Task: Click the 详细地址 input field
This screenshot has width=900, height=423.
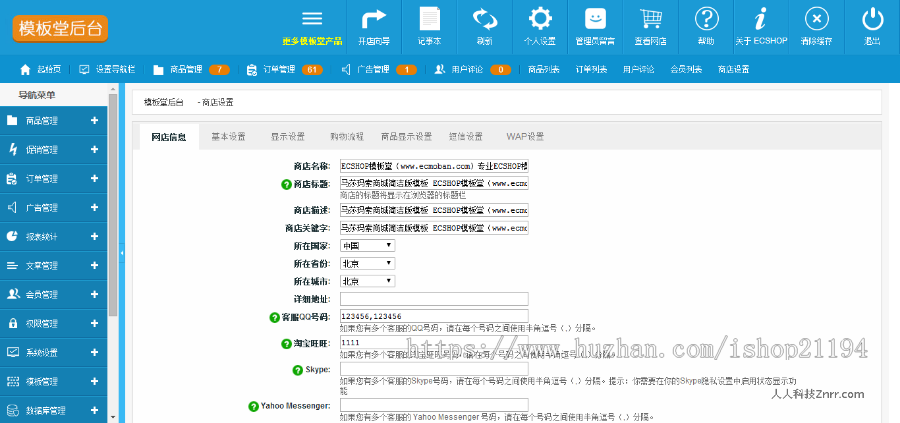Action: click(x=434, y=299)
